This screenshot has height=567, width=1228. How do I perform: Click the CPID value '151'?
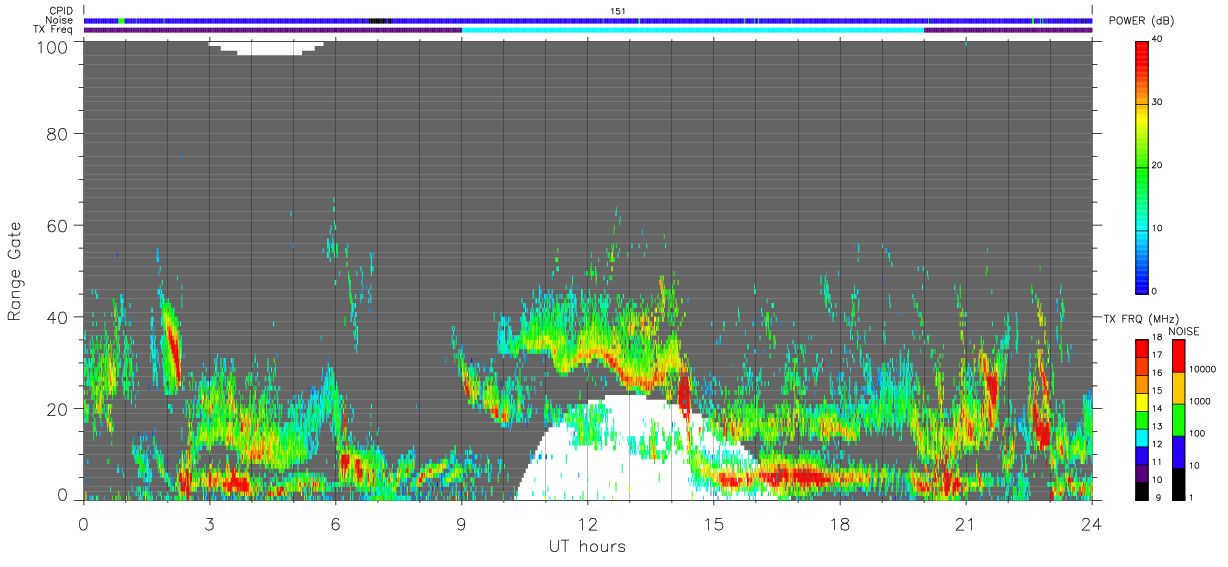[617, 11]
